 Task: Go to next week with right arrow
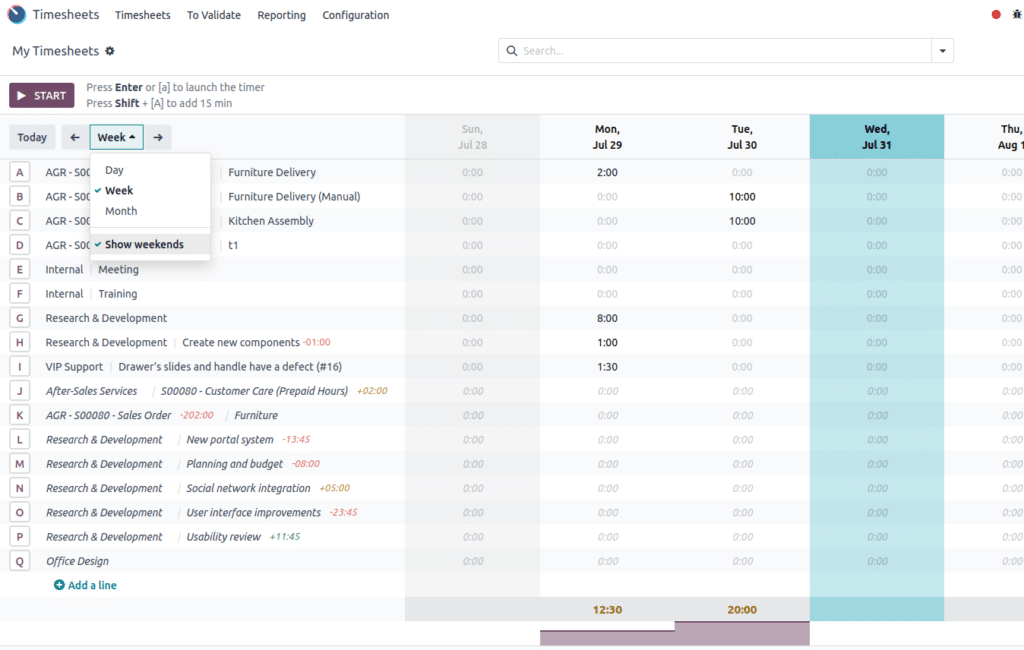point(158,137)
